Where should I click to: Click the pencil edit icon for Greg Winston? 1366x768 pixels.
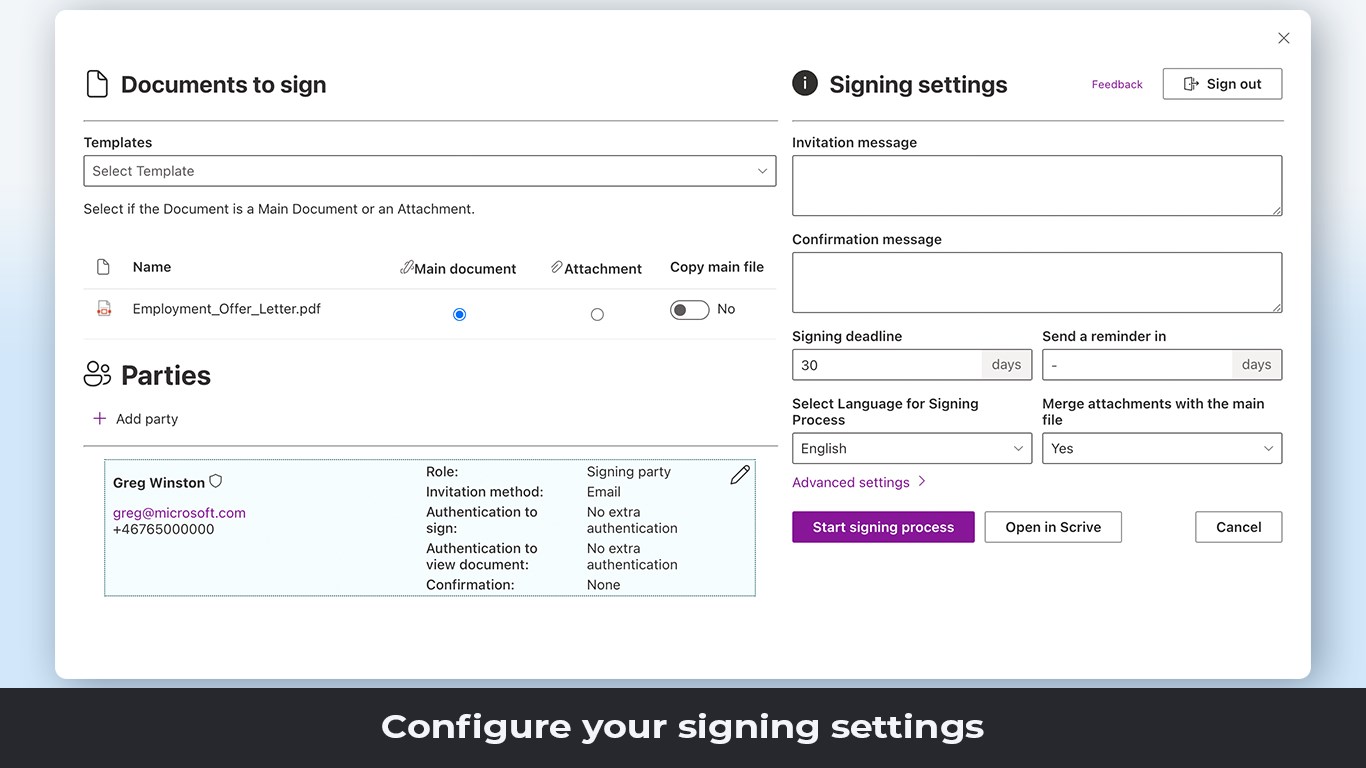[740, 475]
